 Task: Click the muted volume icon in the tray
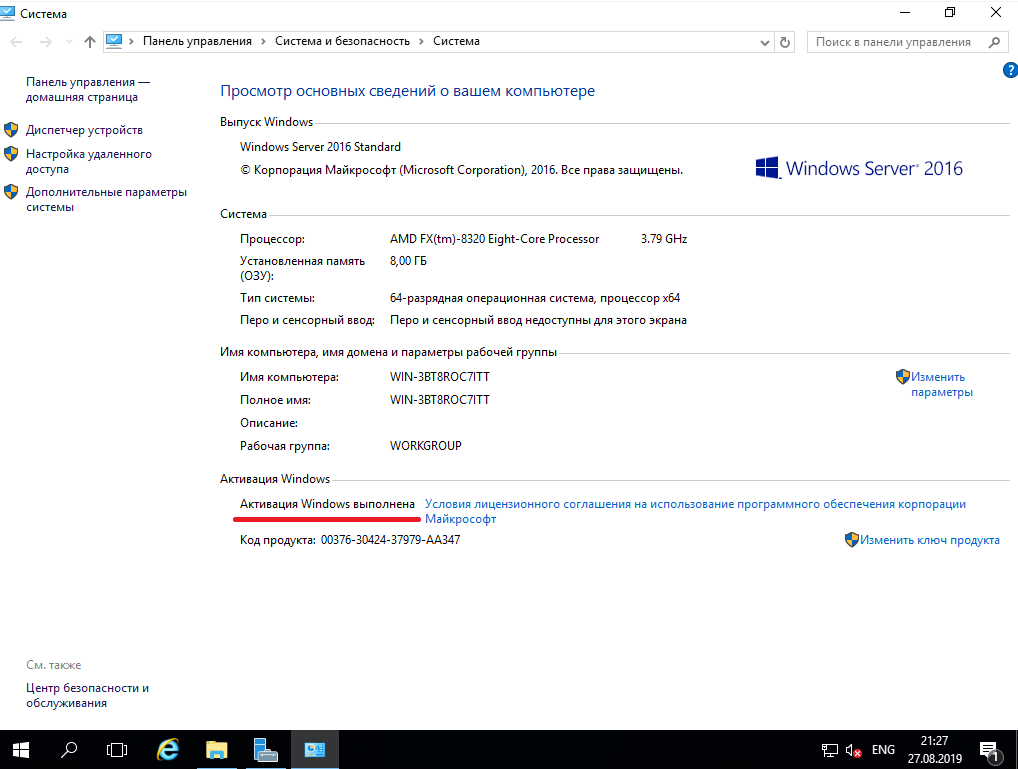coord(853,750)
